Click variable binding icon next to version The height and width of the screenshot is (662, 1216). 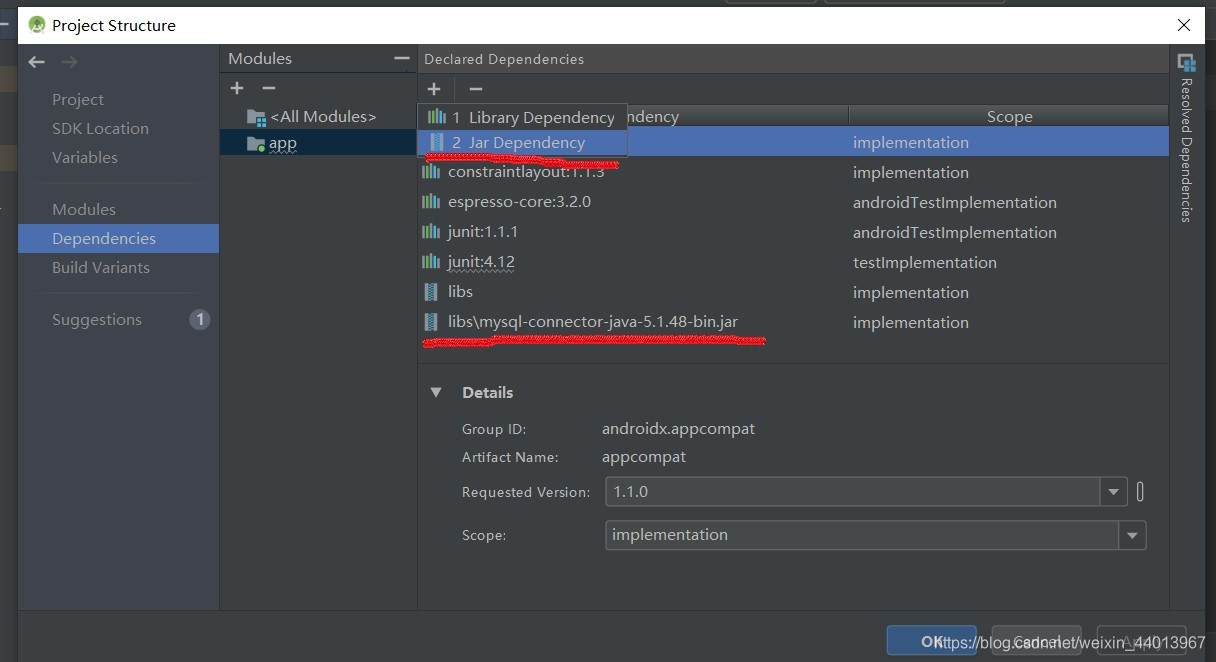coord(1141,491)
